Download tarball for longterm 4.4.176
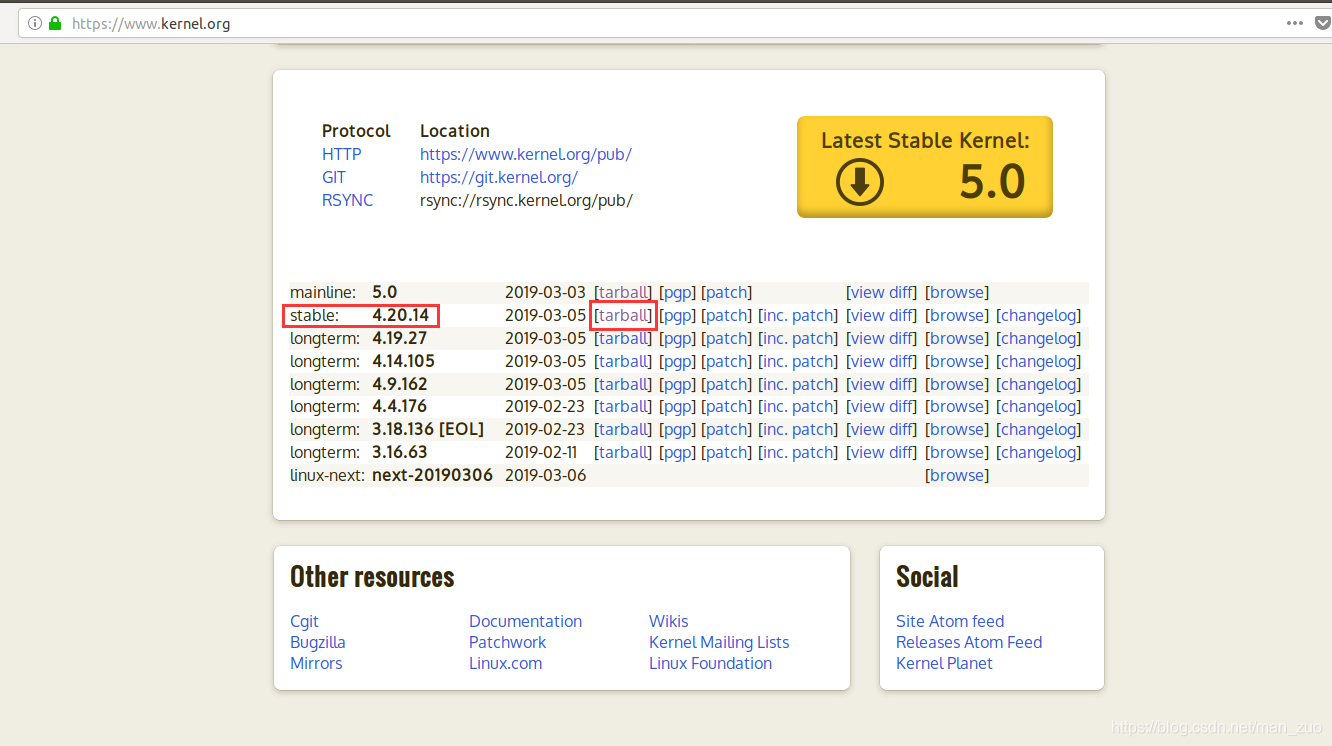 (x=623, y=406)
